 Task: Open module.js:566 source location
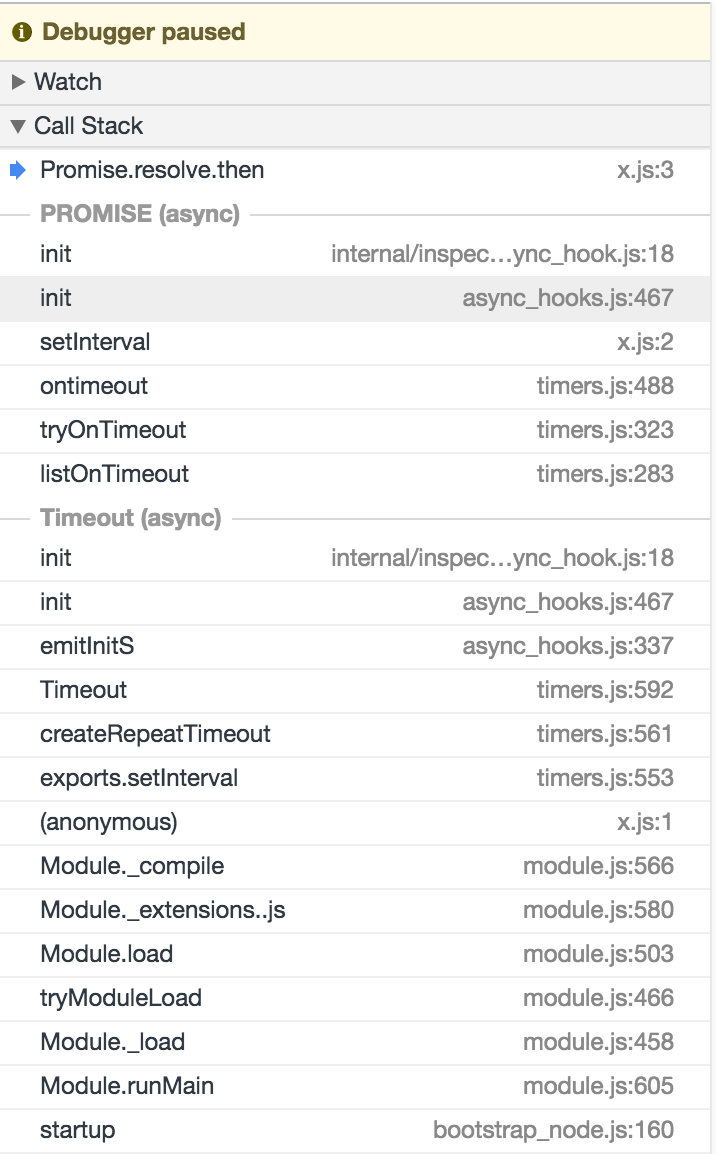tap(598, 866)
